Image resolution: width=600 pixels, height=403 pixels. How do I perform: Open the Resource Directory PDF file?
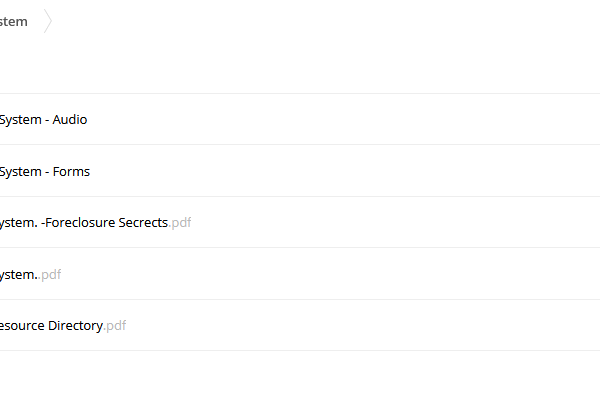tap(63, 325)
